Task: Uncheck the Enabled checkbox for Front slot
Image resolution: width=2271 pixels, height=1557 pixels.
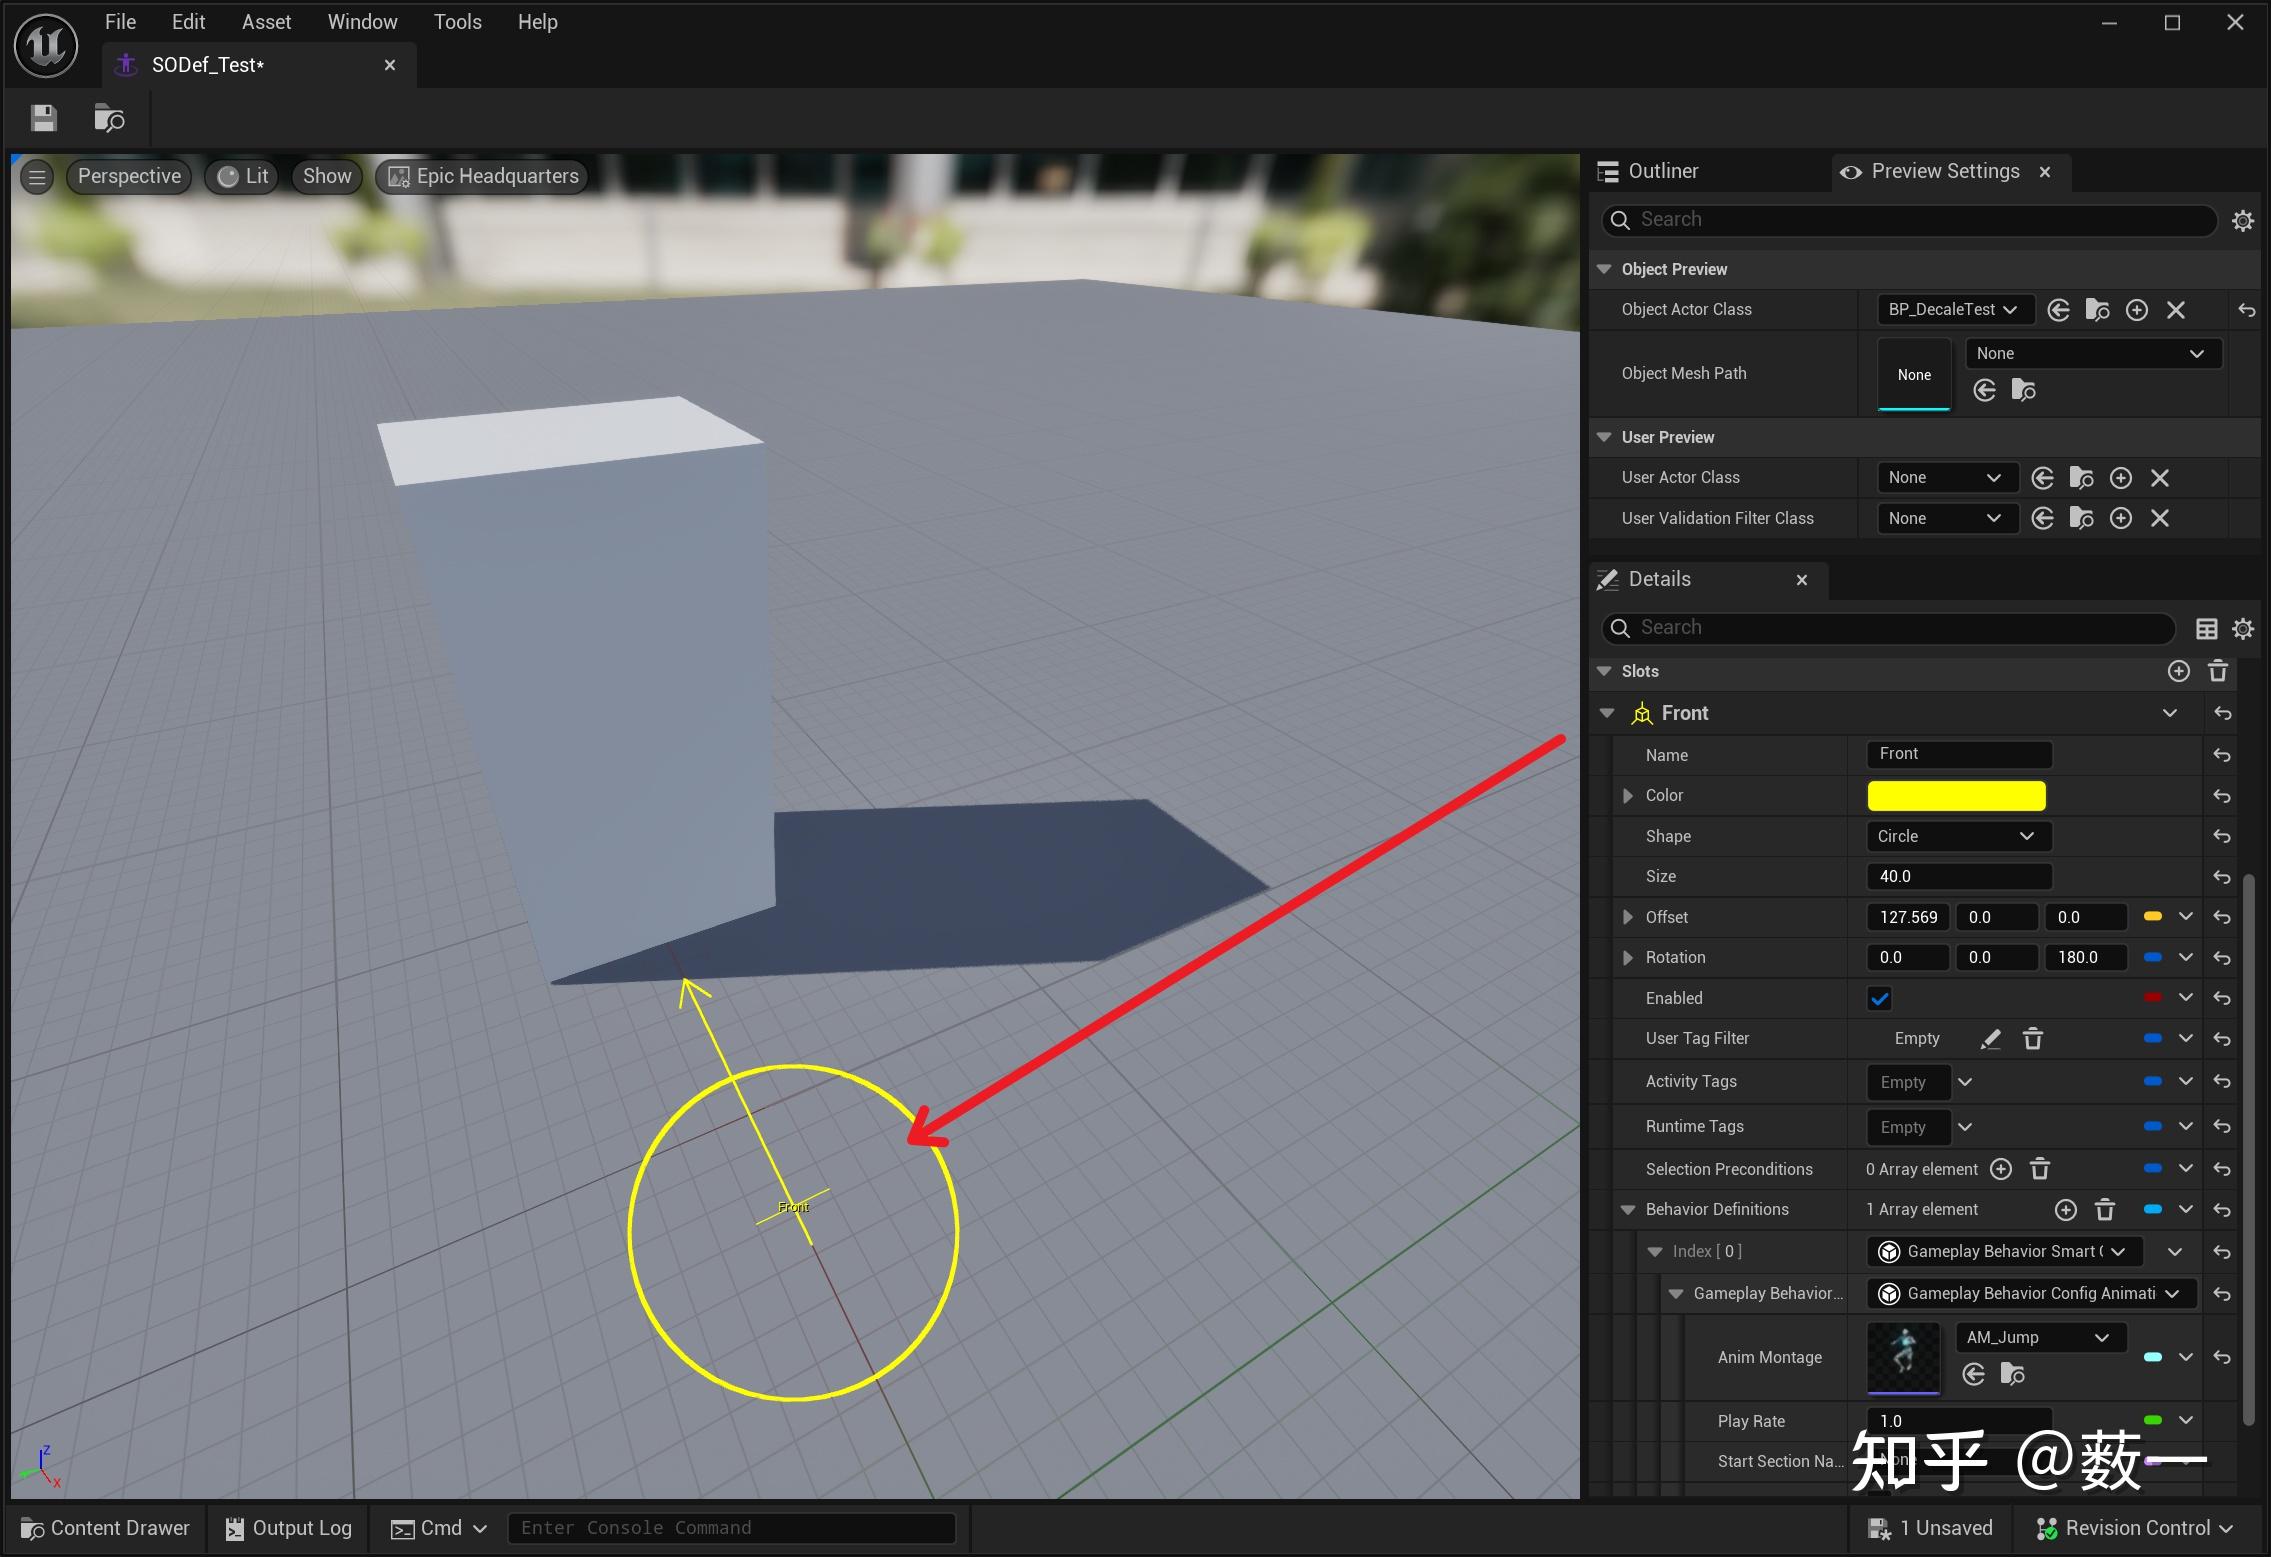Action: coord(1880,998)
